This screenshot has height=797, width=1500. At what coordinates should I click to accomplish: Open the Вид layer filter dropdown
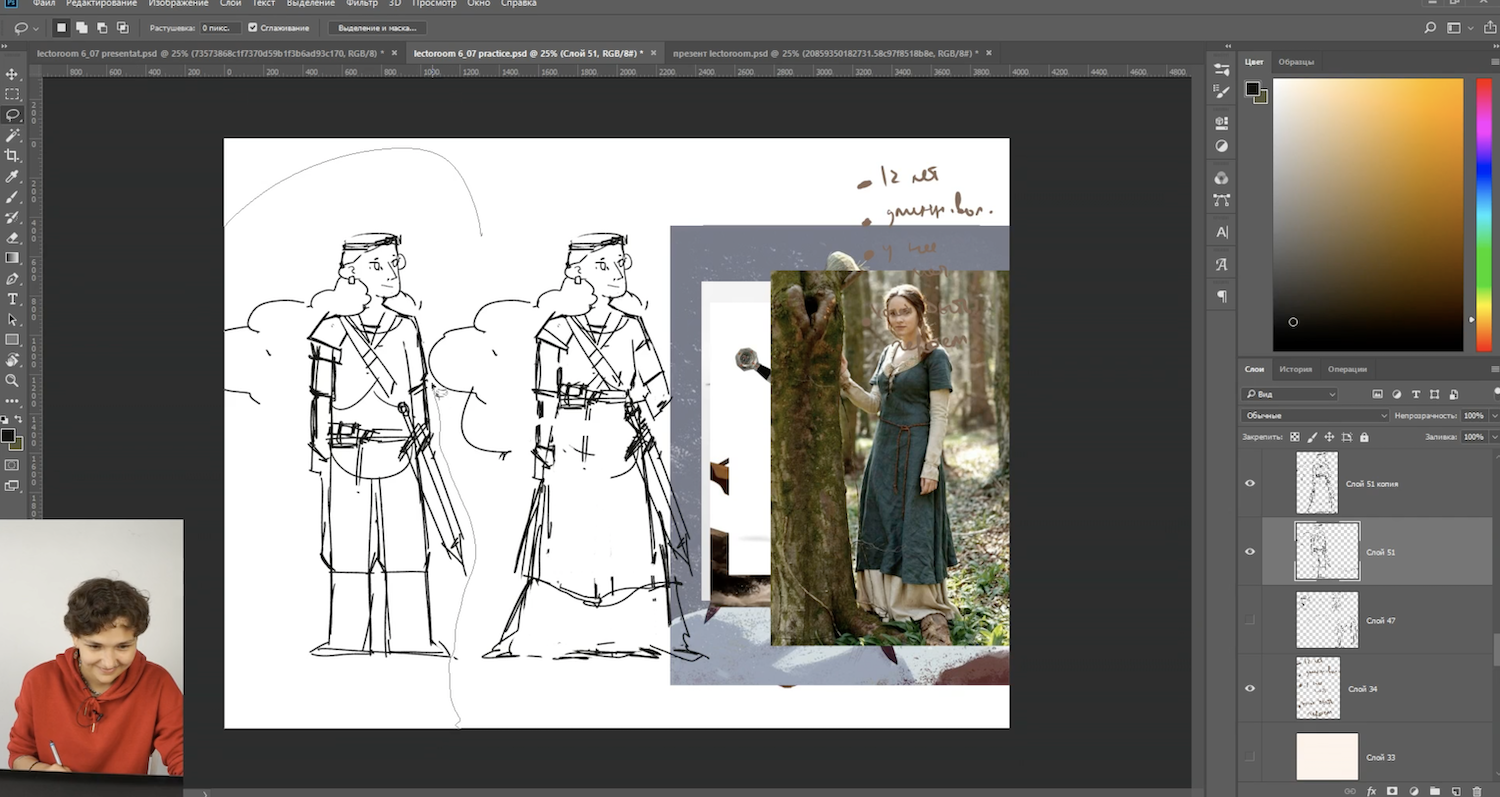(1289, 394)
